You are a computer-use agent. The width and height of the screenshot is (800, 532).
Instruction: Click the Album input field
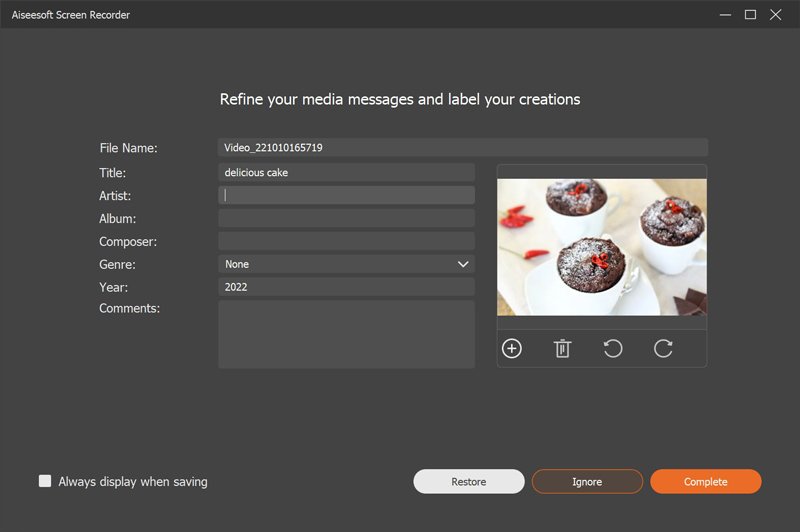[346, 218]
